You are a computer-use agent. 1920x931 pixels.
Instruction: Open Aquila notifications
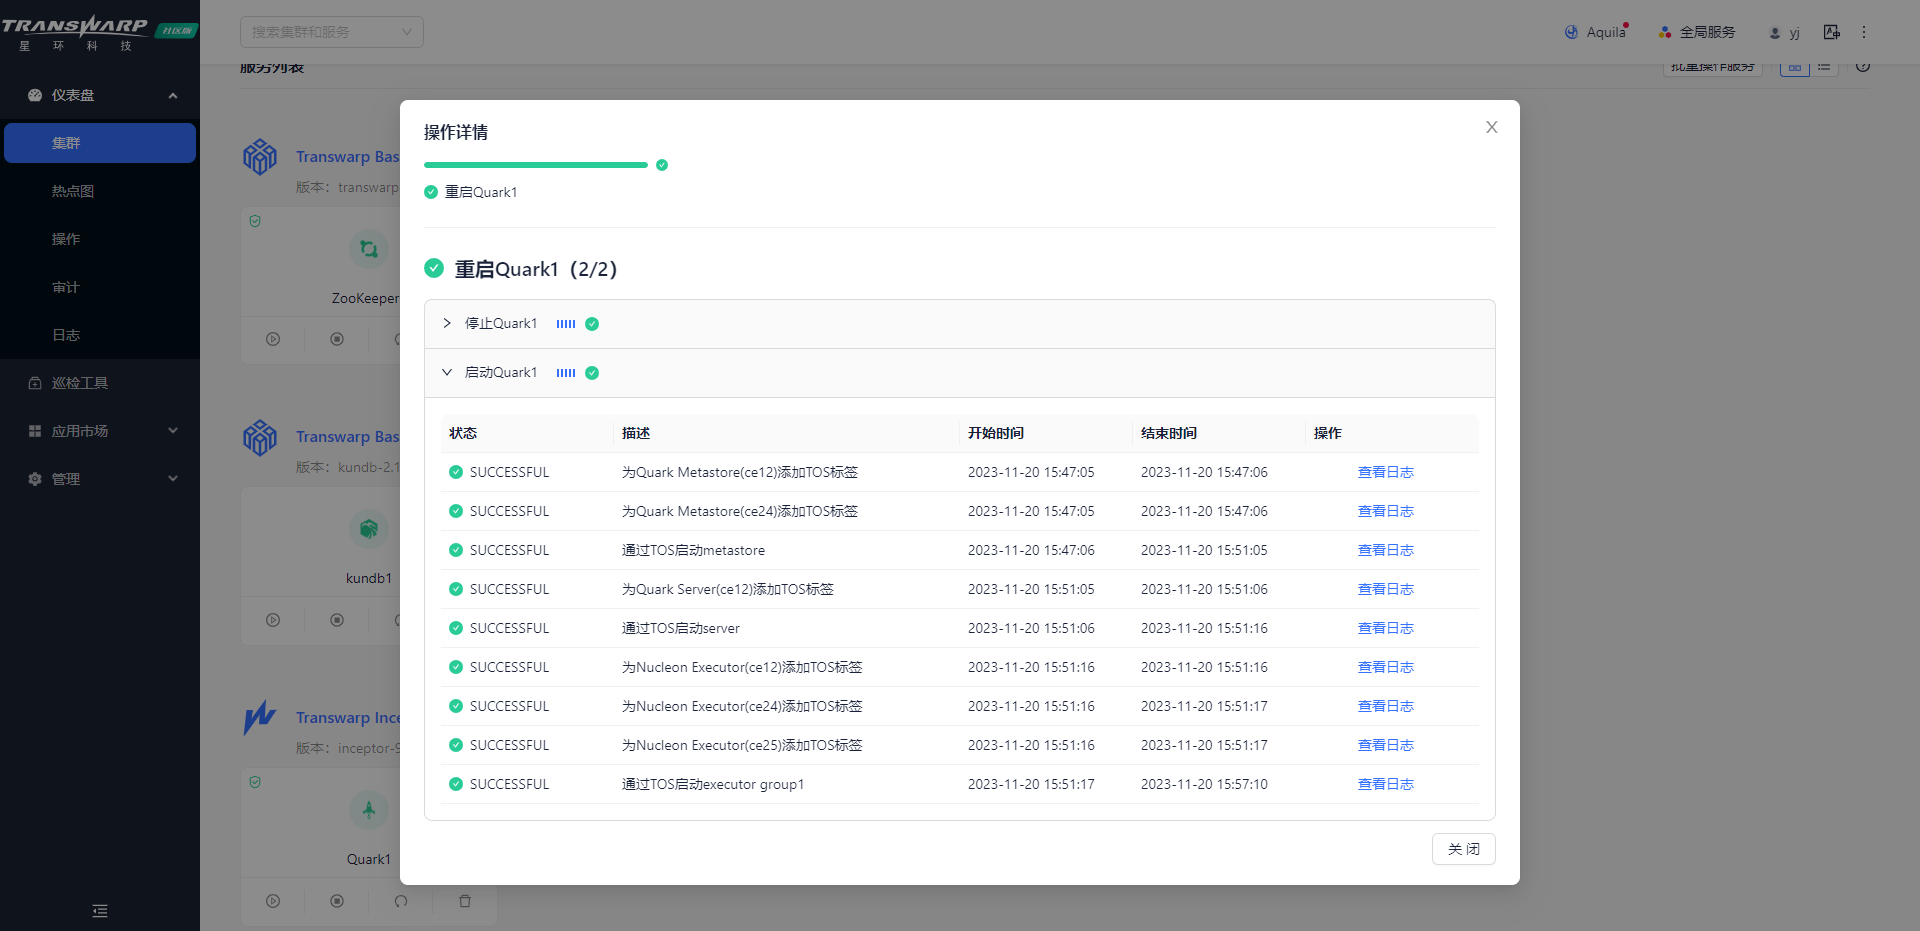1597,32
